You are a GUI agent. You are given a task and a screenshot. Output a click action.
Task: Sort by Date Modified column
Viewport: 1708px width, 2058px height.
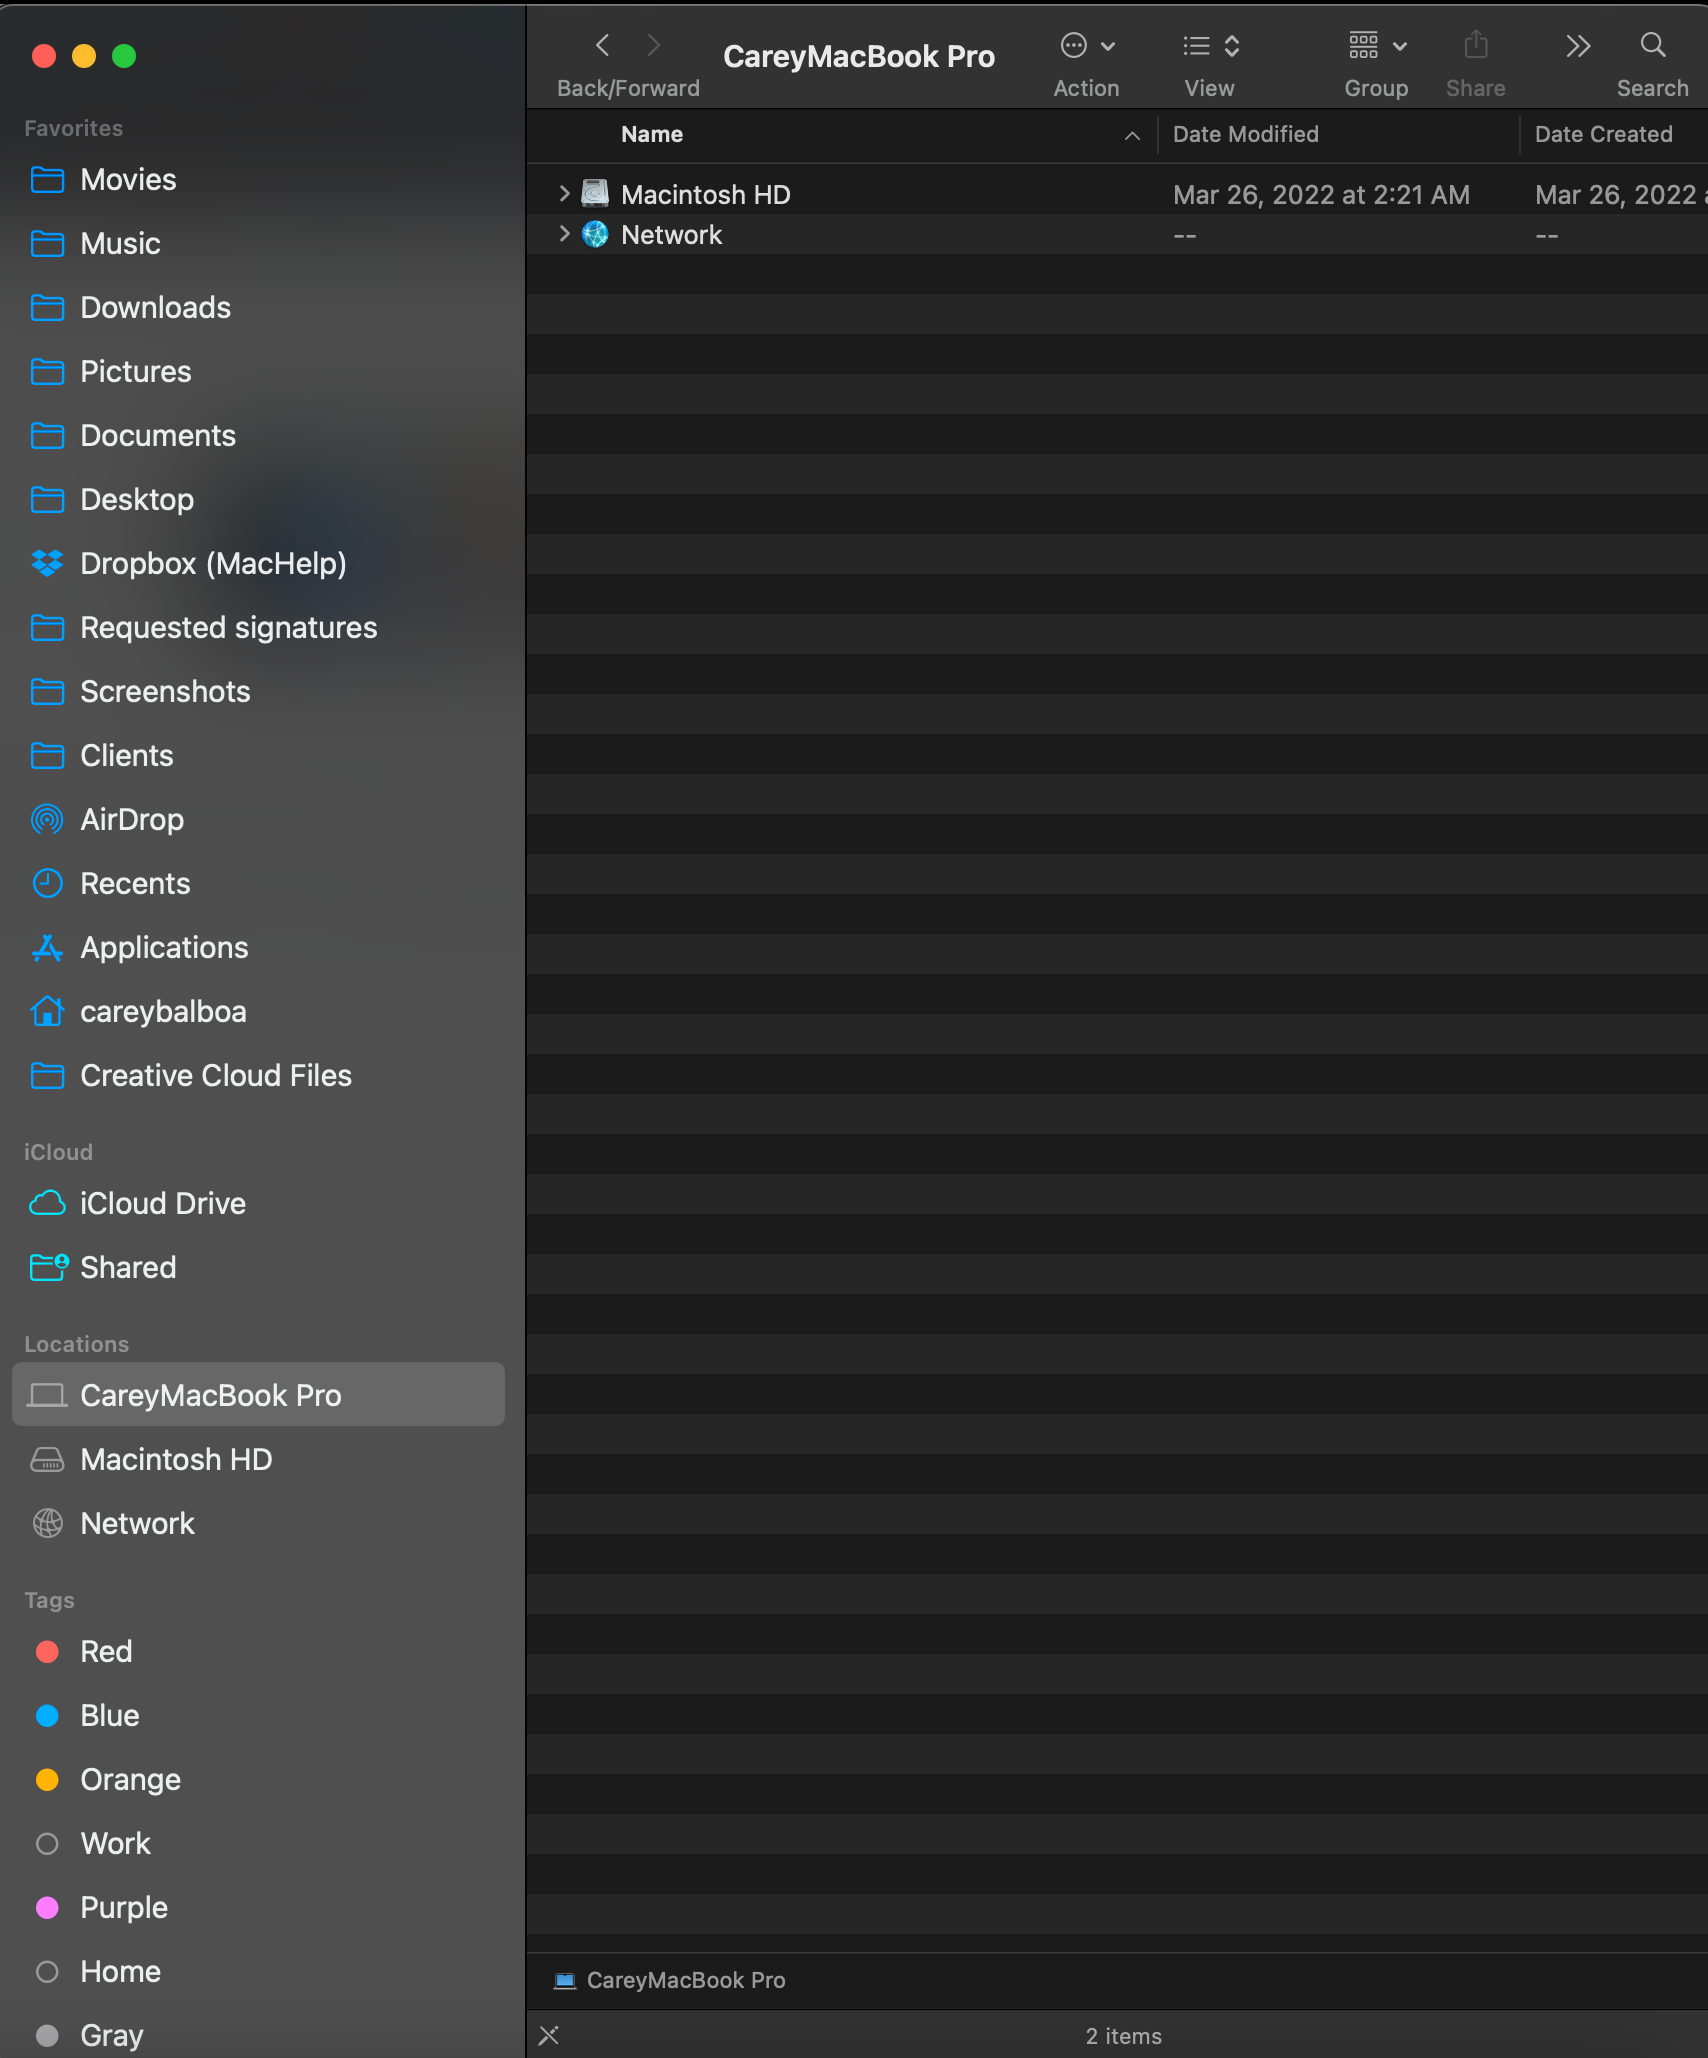pos(1338,134)
